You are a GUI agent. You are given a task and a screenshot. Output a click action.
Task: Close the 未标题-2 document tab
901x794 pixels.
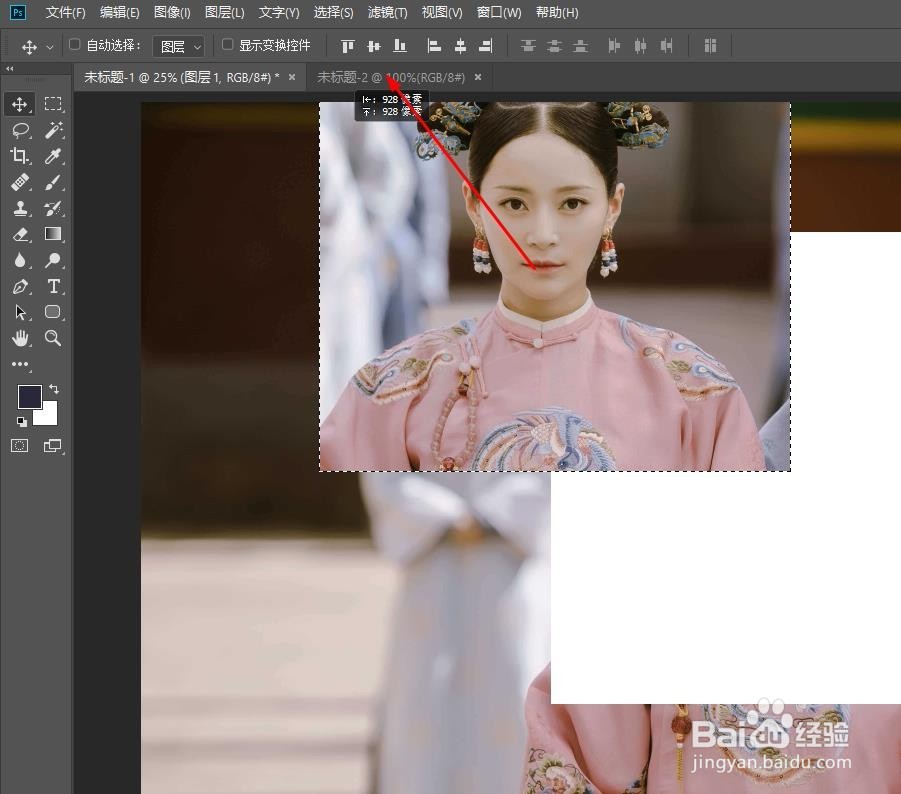(x=478, y=77)
